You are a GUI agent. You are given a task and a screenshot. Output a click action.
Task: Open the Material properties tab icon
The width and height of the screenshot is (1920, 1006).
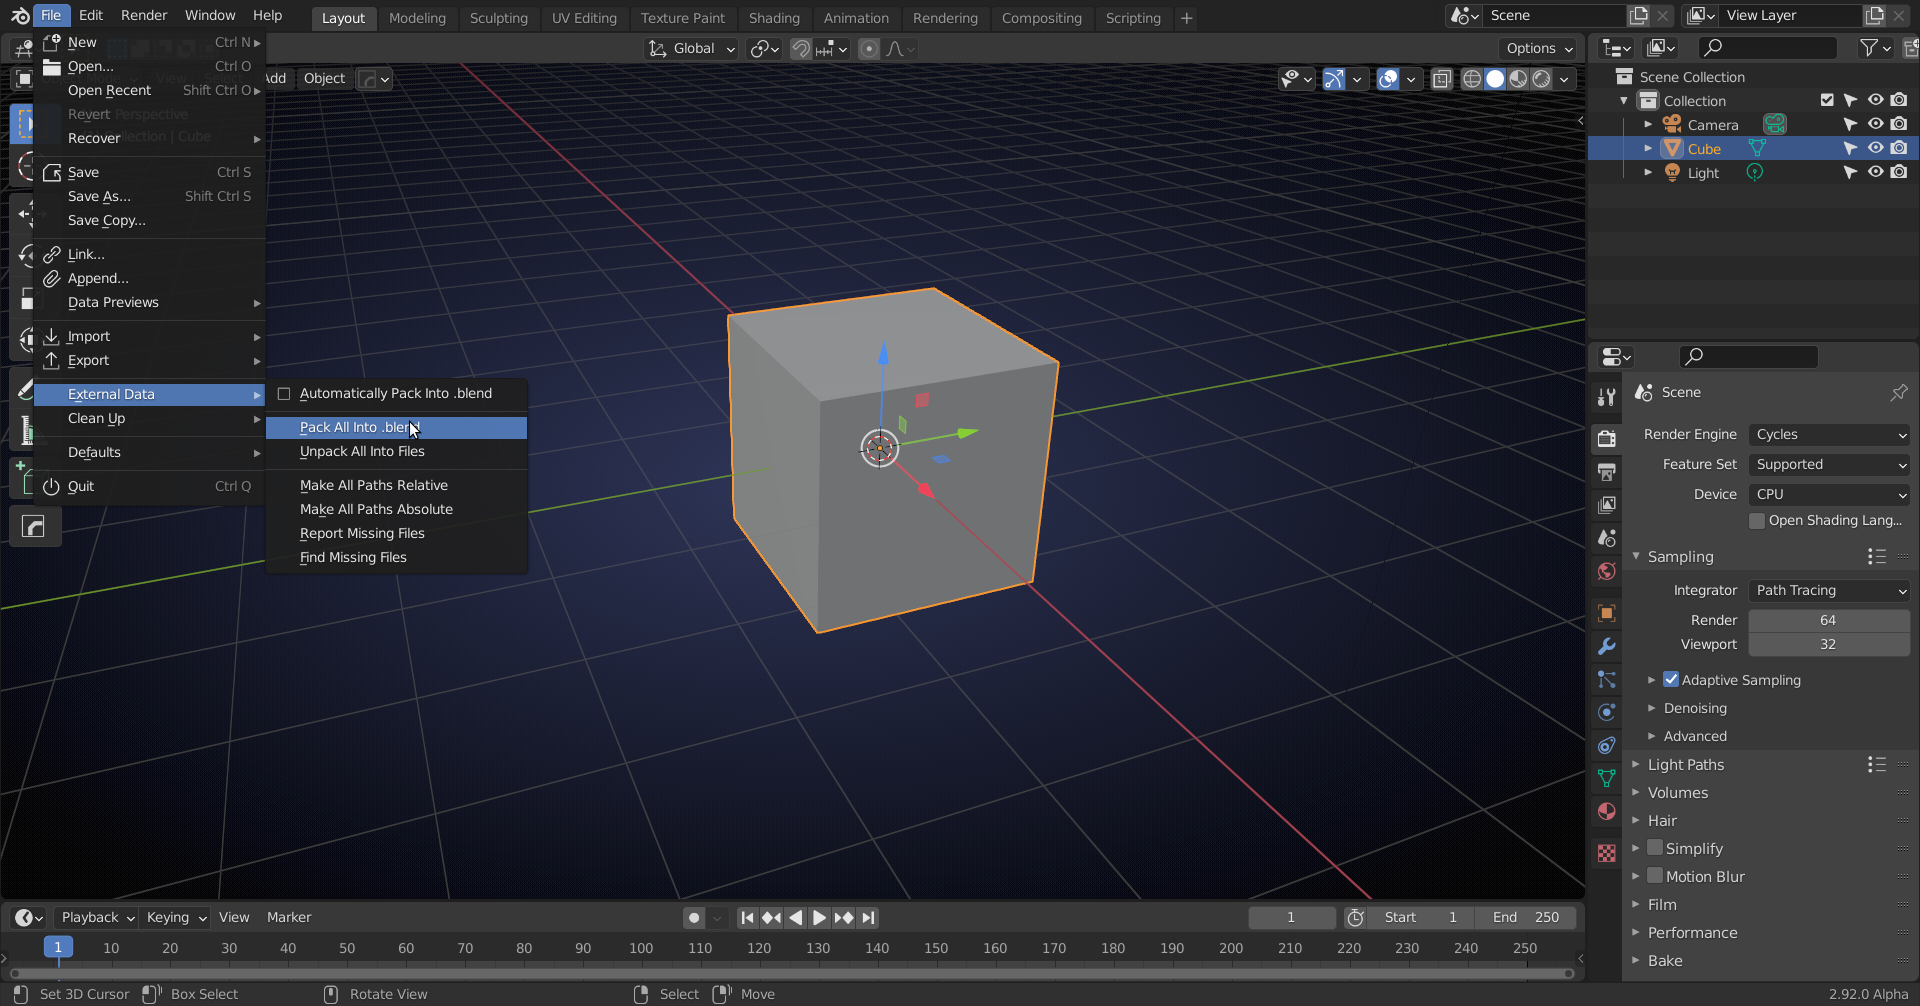pyautogui.click(x=1607, y=811)
